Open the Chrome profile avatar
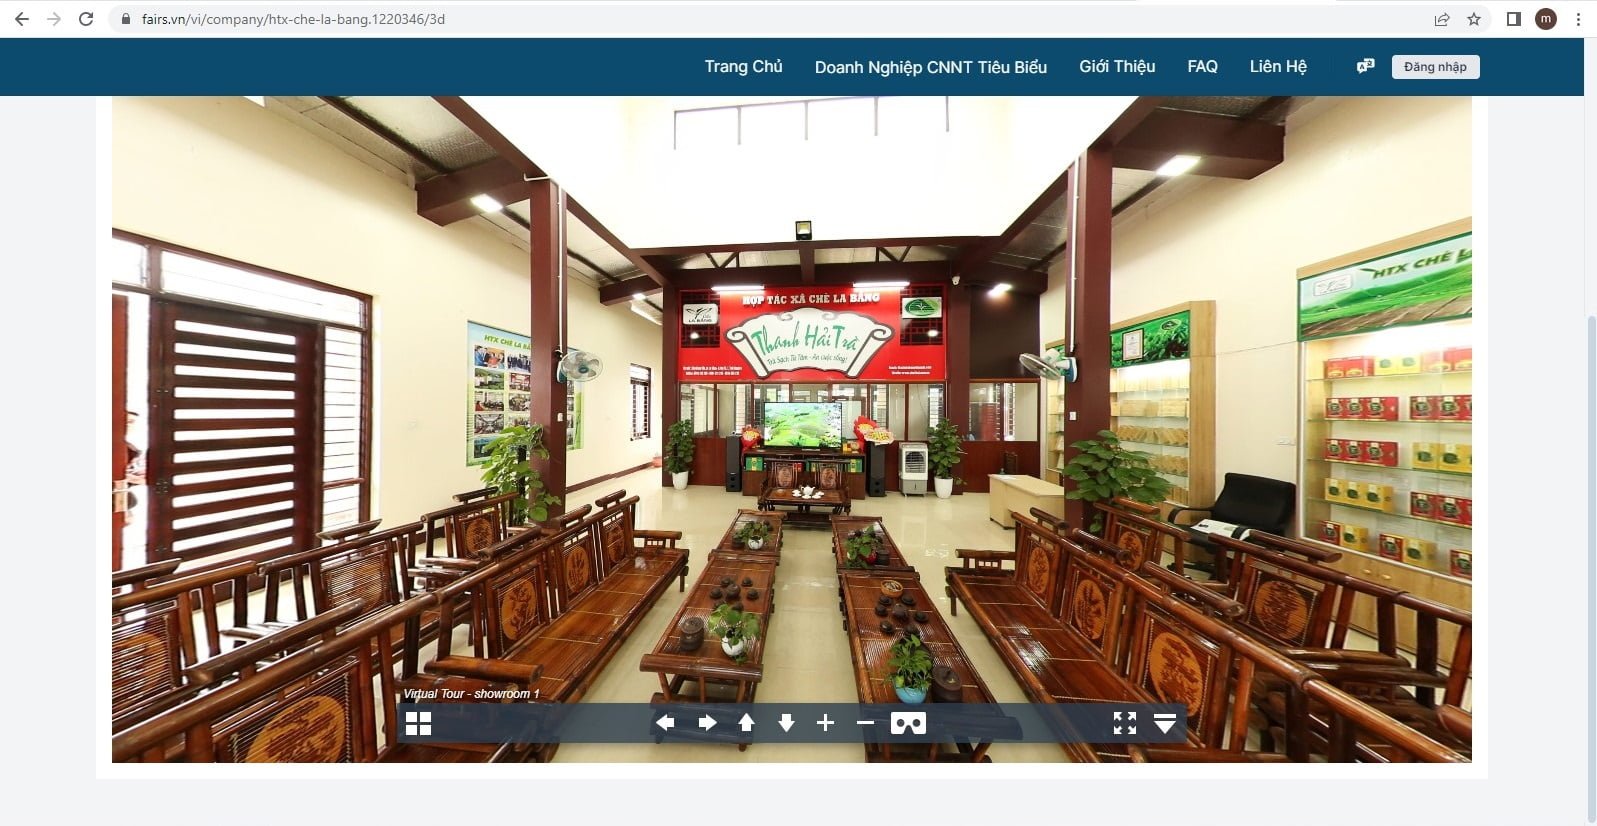The image size is (1597, 826). click(1546, 19)
